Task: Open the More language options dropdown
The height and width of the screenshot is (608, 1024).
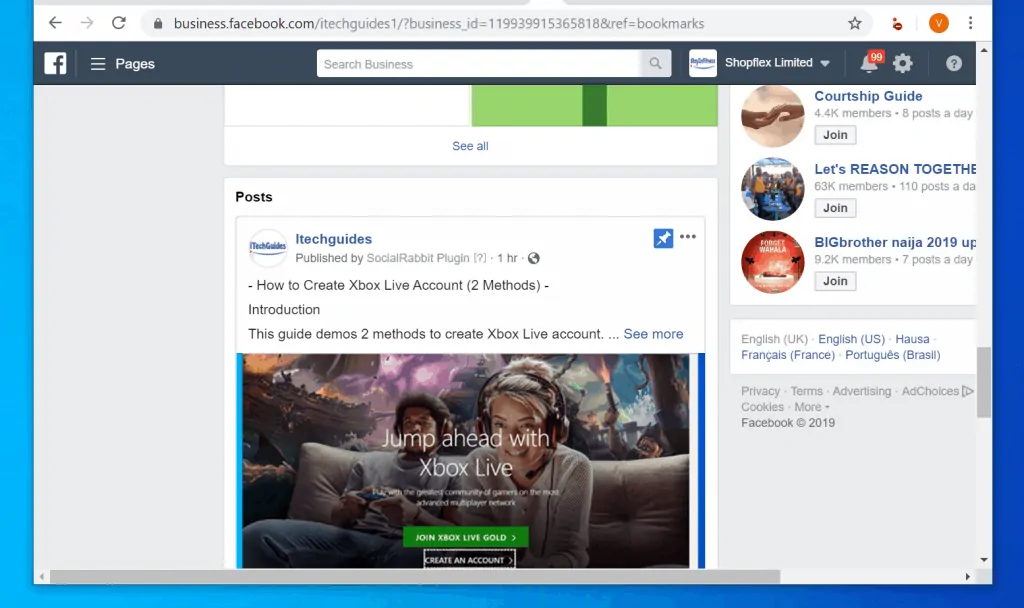Action: tap(810, 407)
